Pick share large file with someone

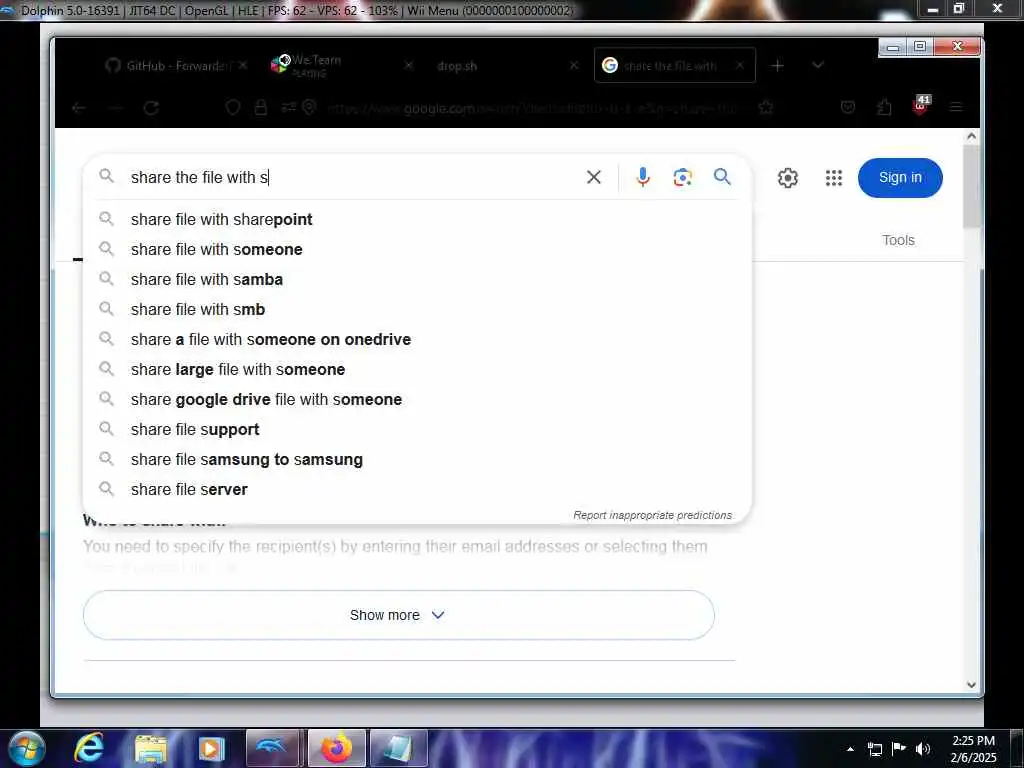click(x=417, y=370)
